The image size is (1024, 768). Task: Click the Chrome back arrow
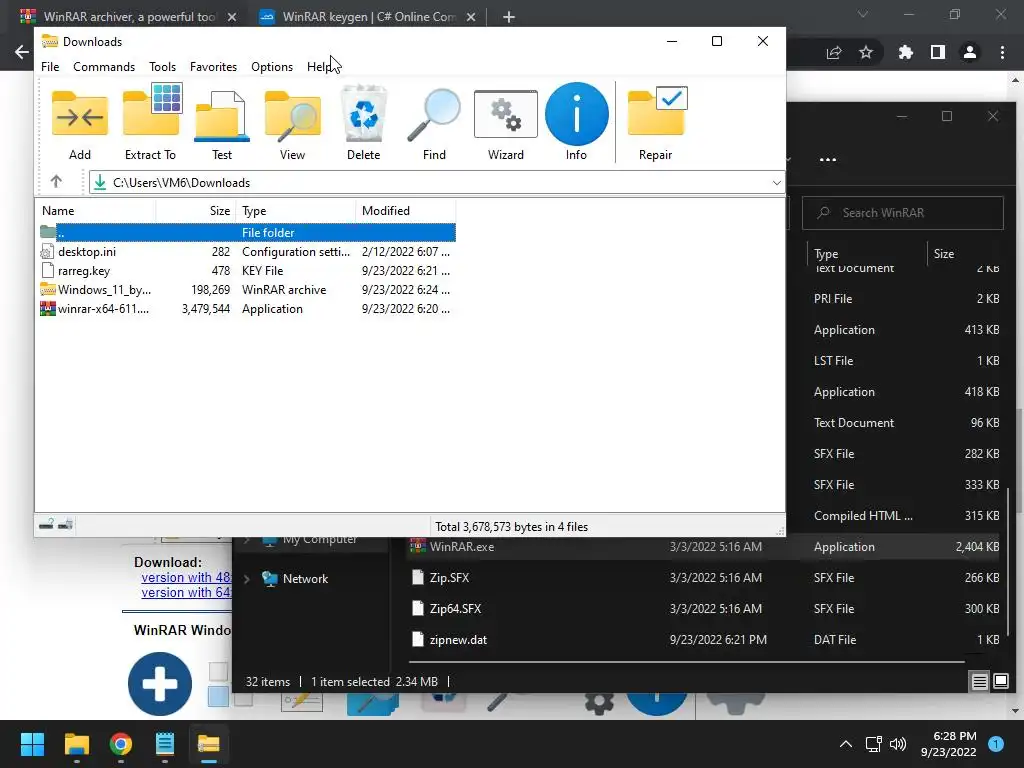click(22, 52)
